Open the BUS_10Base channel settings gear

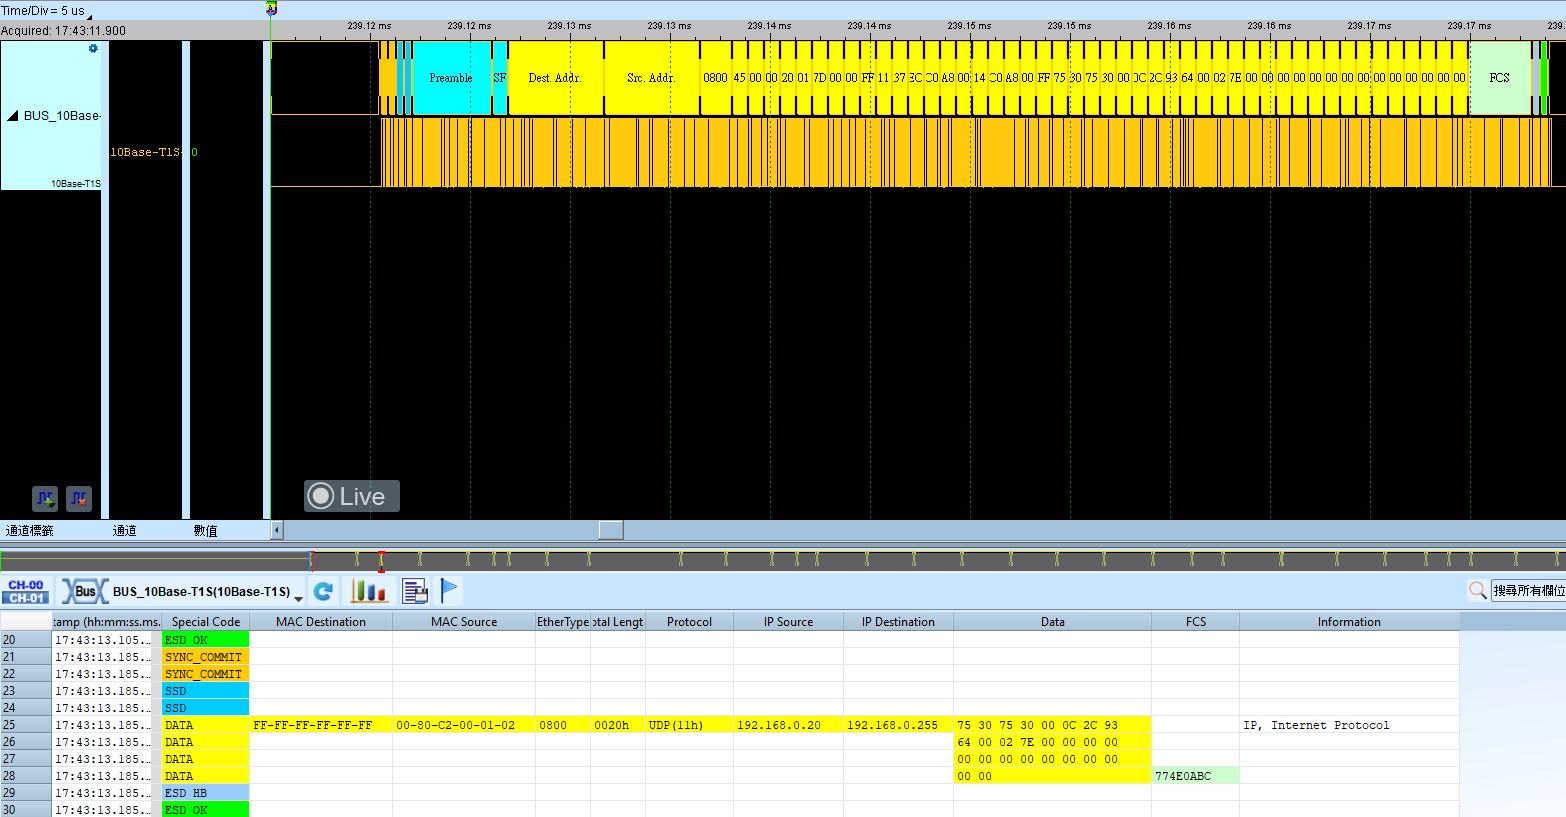pyautogui.click(x=93, y=48)
